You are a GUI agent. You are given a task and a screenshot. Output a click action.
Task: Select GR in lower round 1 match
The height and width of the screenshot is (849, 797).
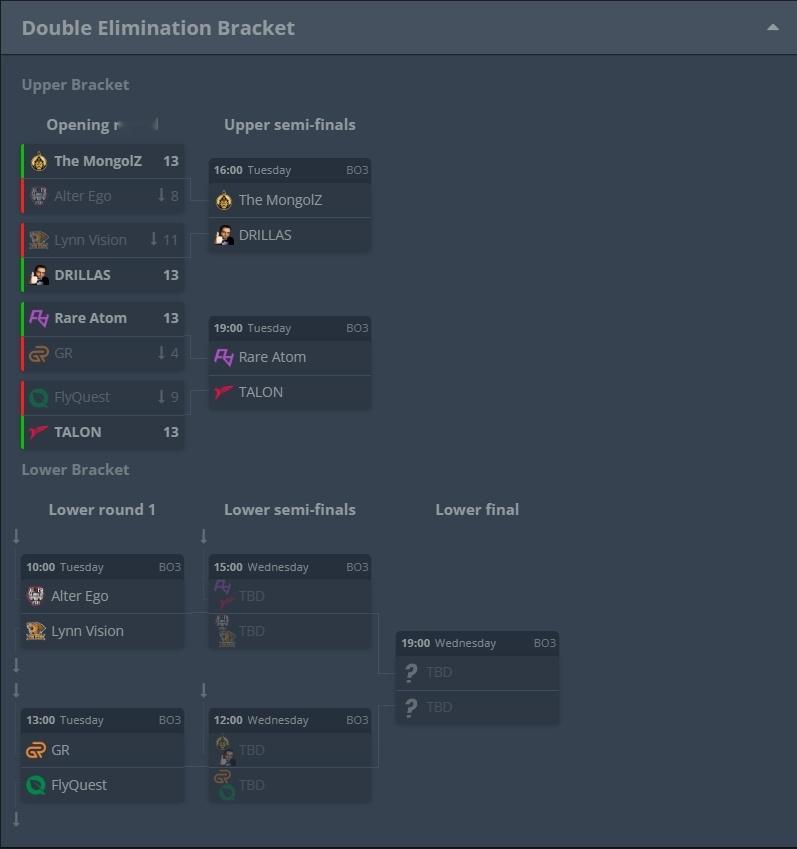tap(102, 750)
